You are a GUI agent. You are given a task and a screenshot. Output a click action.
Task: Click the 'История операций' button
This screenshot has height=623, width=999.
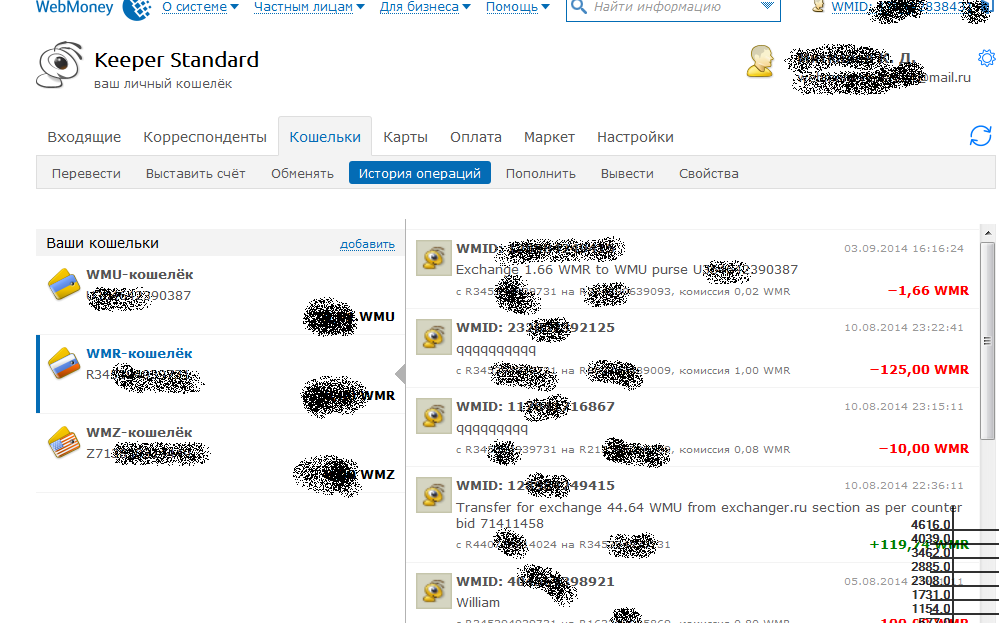click(x=420, y=173)
